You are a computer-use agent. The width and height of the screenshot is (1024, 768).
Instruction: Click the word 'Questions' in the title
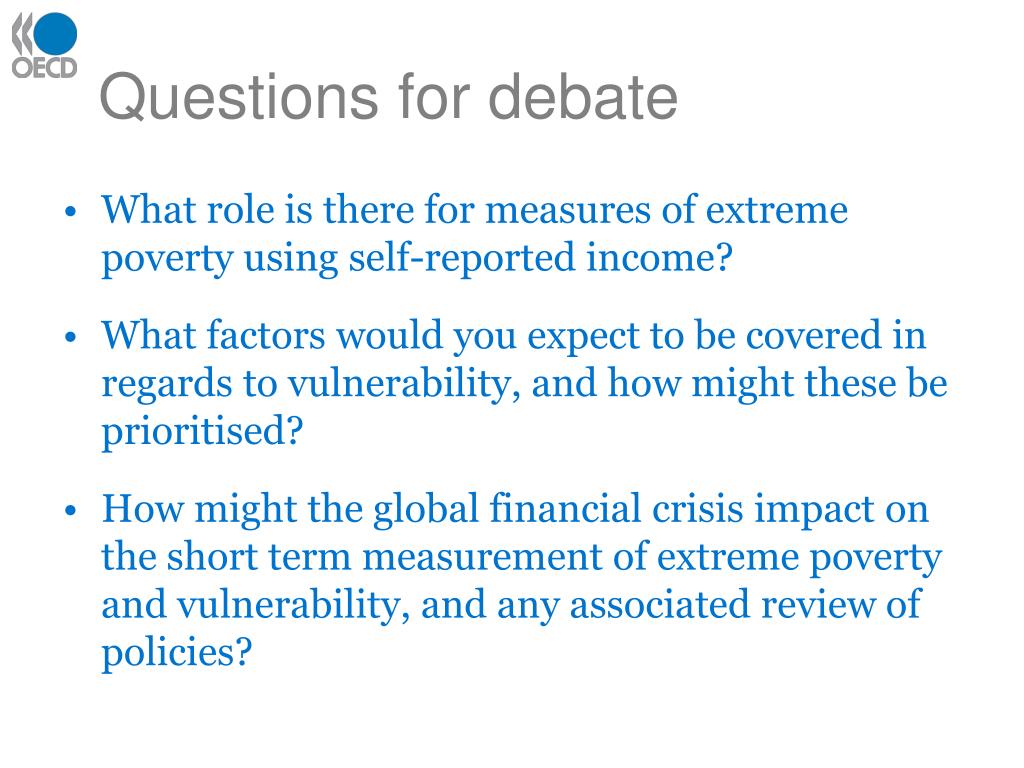(239, 97)
